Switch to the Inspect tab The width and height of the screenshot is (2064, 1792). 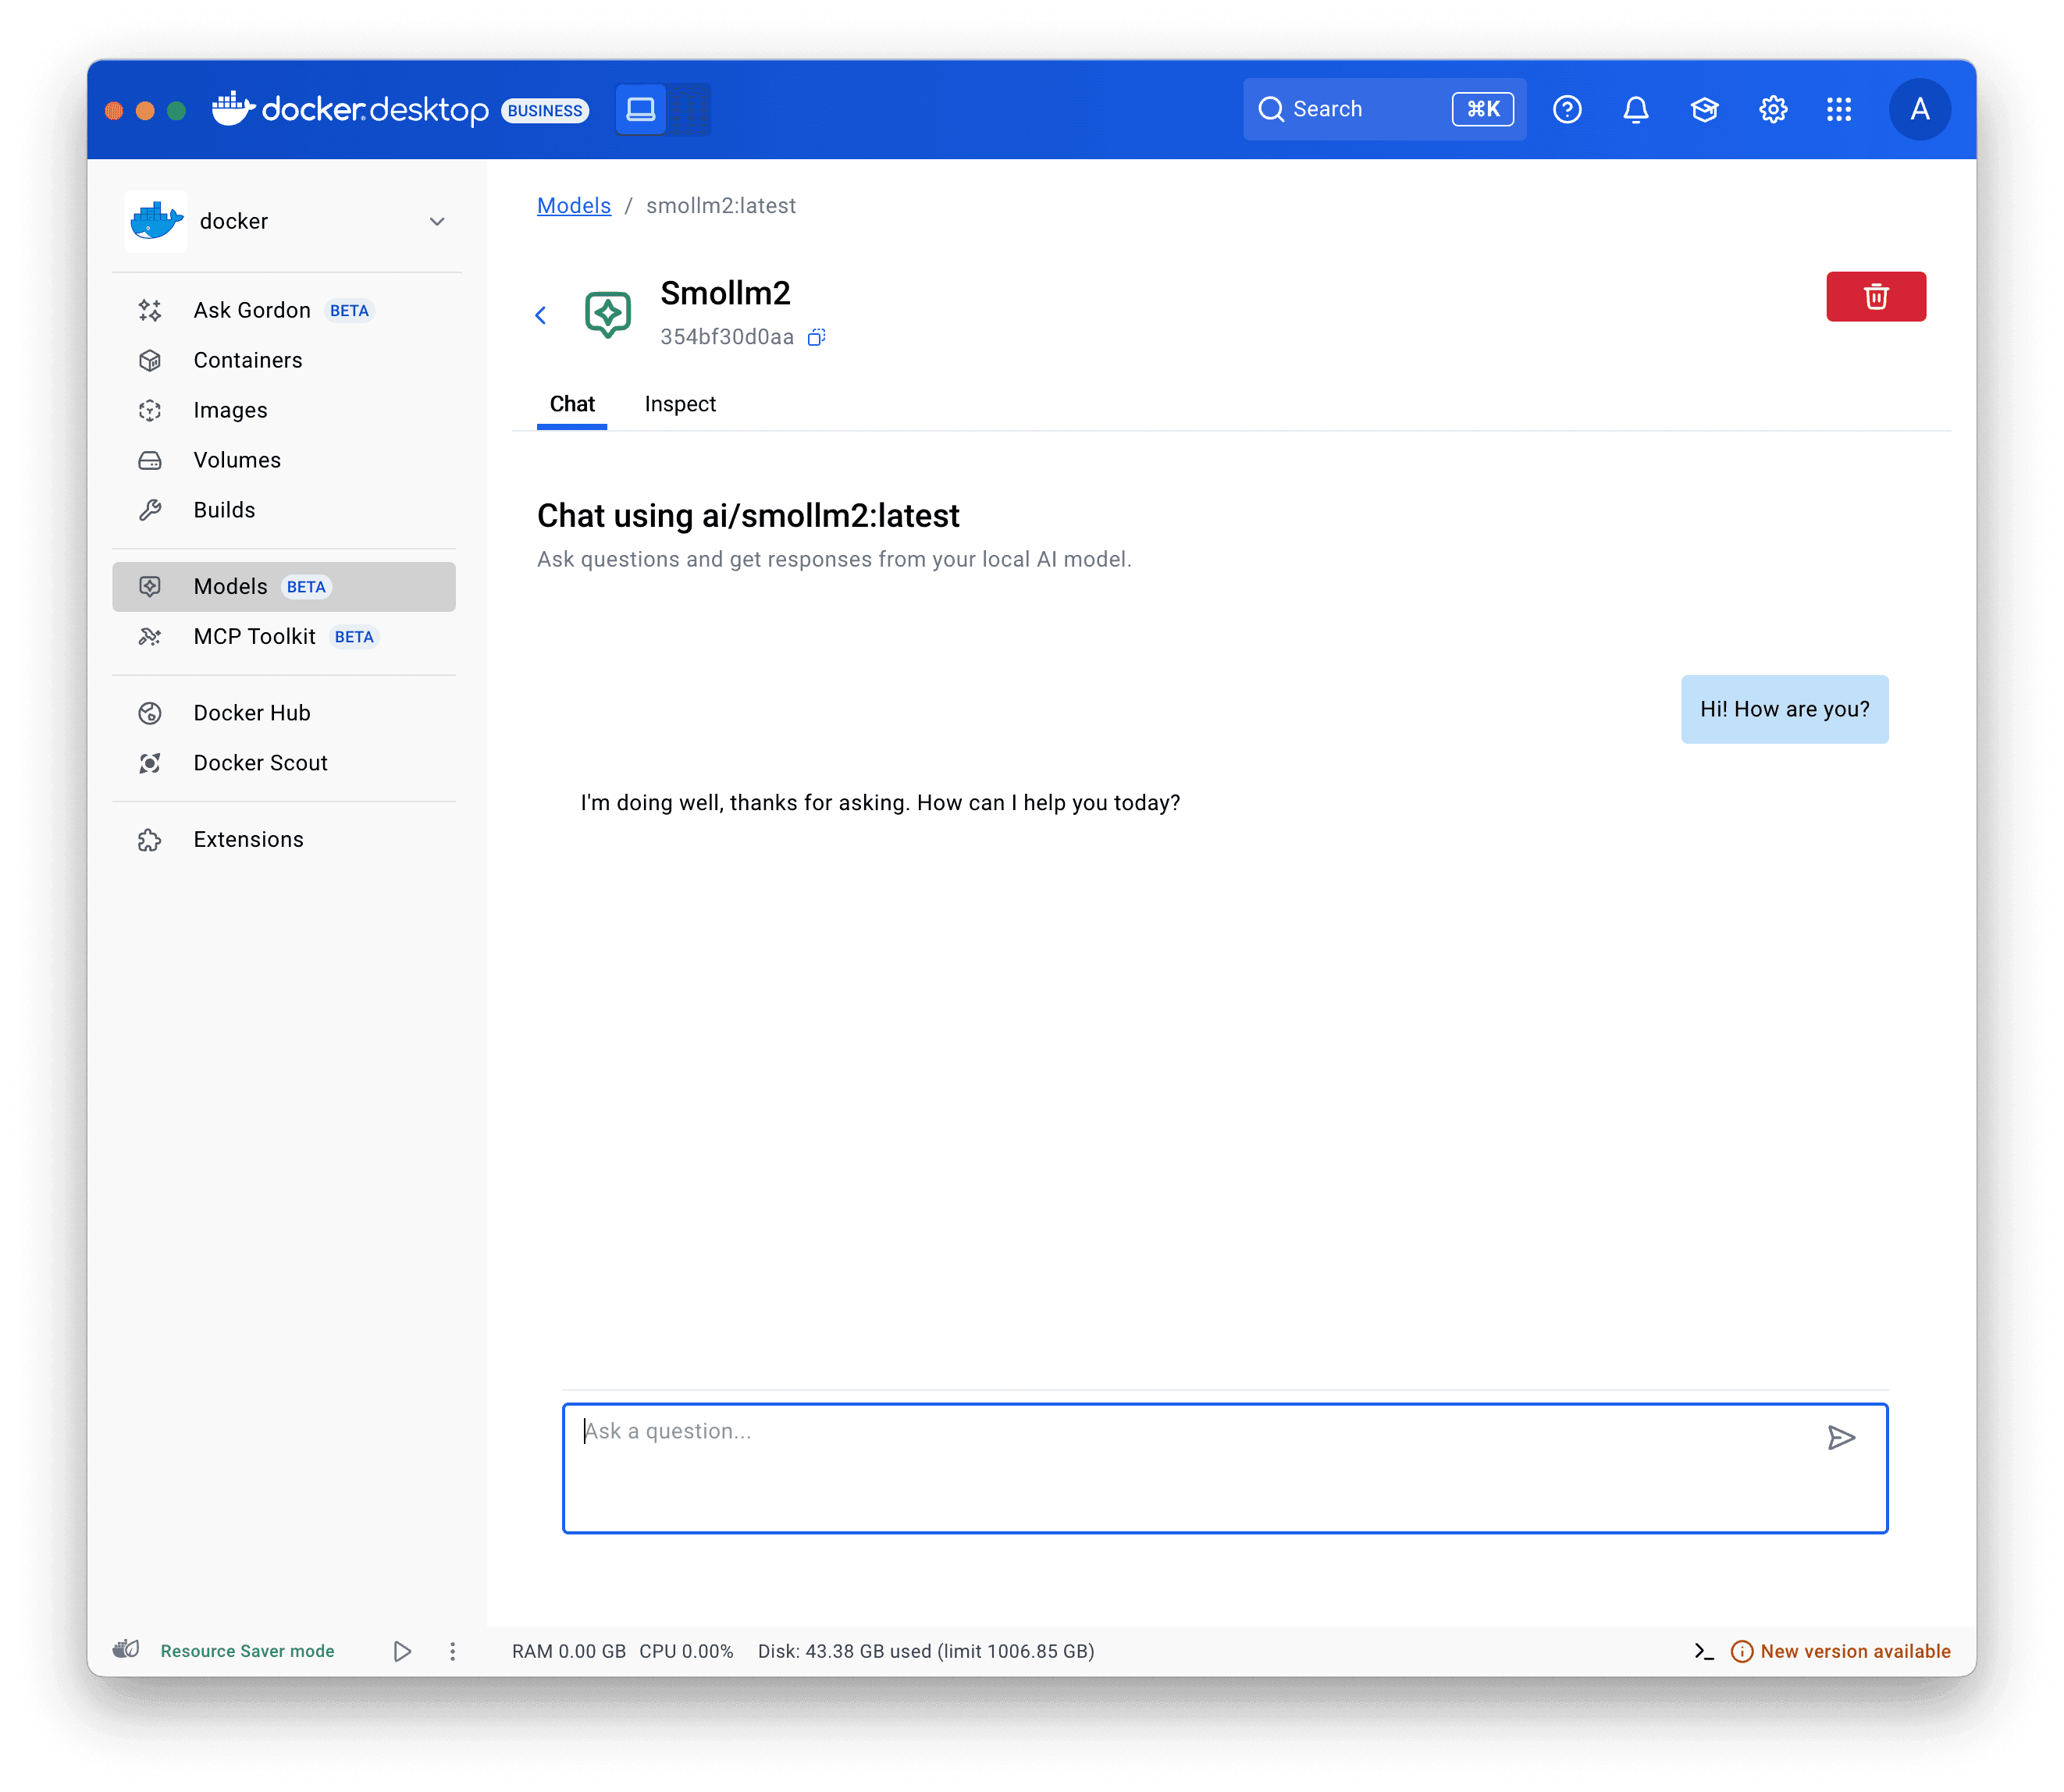point(680,404)
